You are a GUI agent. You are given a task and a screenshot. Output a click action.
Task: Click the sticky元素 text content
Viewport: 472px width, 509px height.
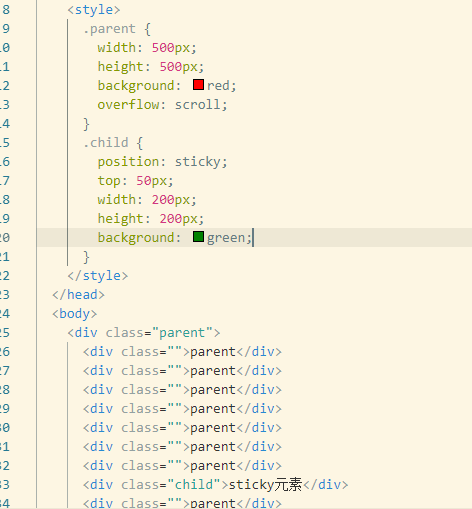[x=265, y=485]
